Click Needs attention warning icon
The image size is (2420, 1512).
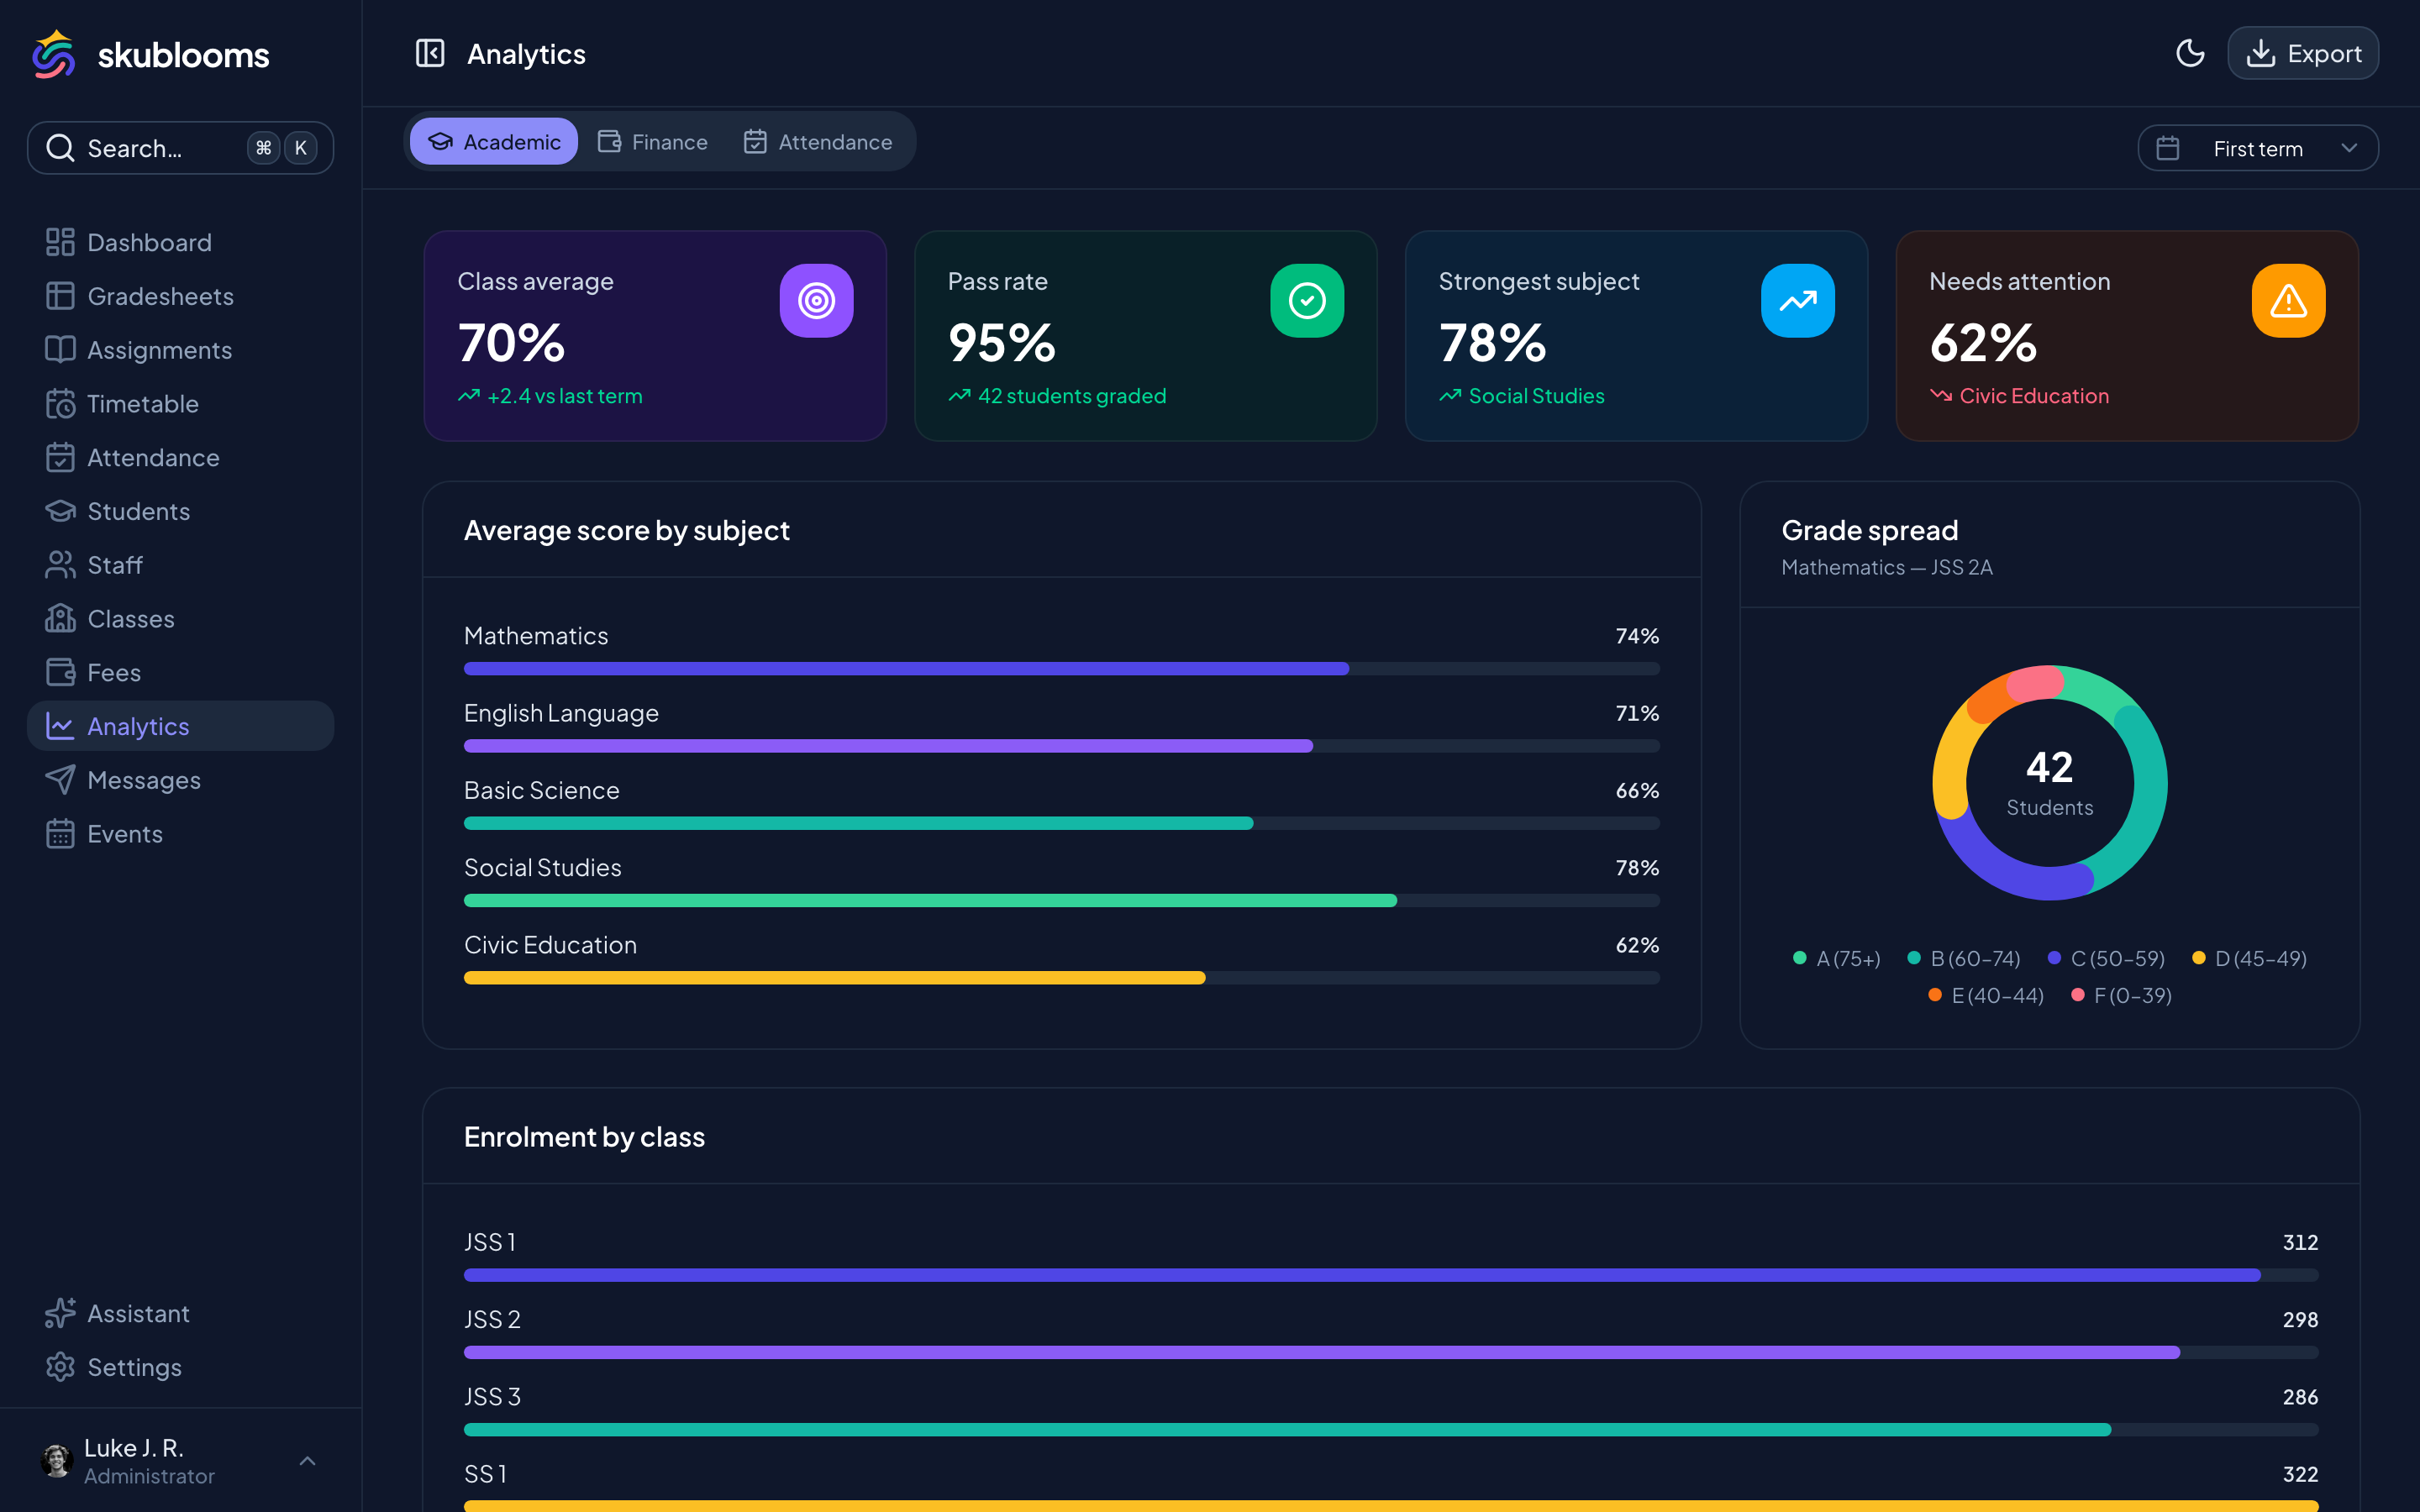2288,301
